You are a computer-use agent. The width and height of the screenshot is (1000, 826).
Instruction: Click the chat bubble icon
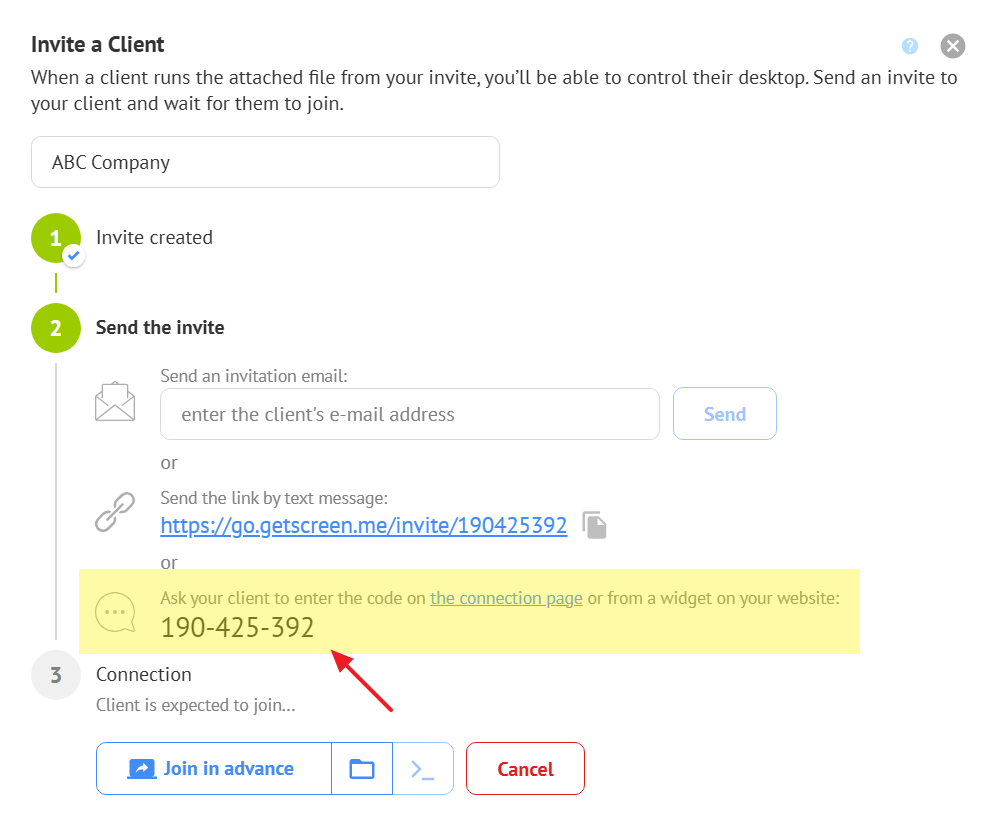coord(115,612)
